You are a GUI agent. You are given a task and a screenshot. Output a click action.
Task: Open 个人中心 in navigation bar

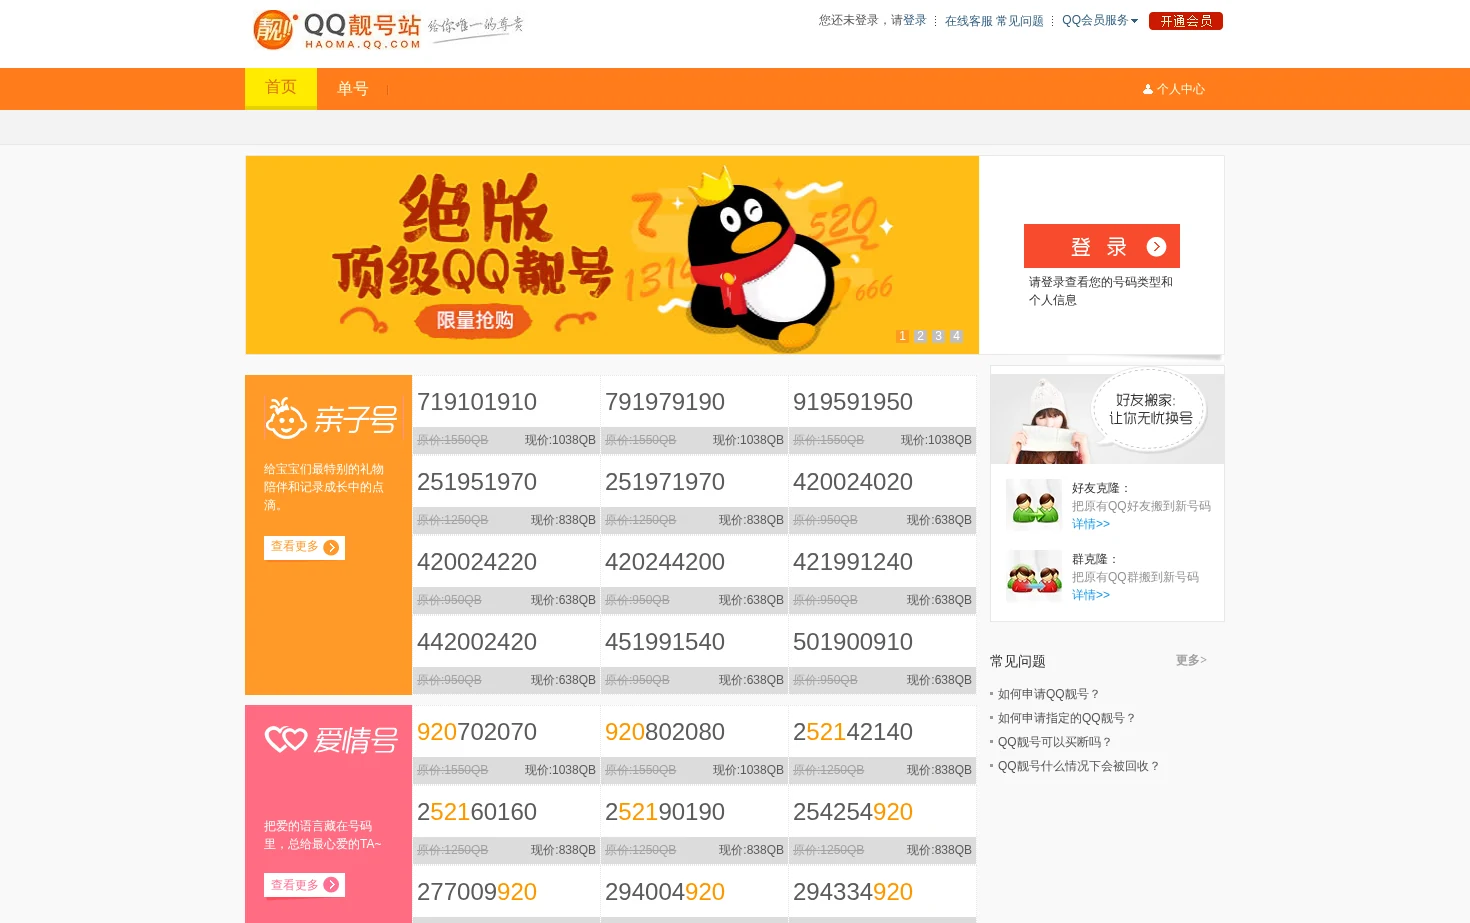click(x=1174, y=89)
